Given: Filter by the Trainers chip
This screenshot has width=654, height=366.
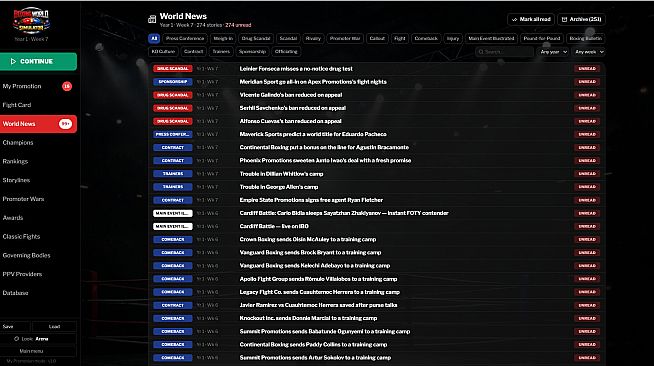Looking at the screenshot, I should pos(221,52).
